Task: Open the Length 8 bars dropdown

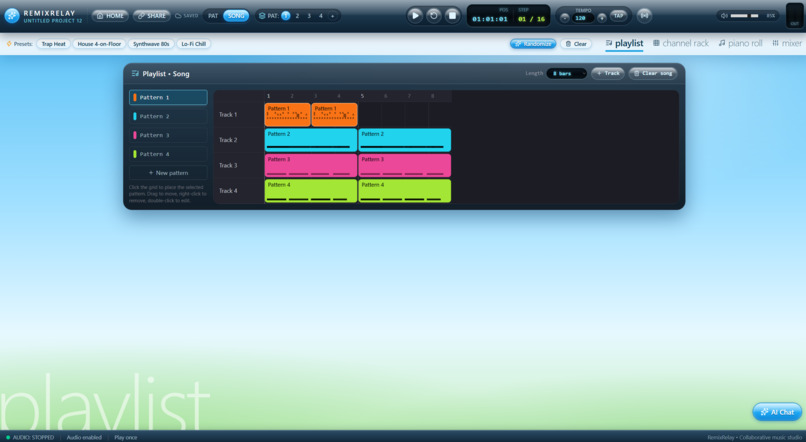Action: point(566,73)
